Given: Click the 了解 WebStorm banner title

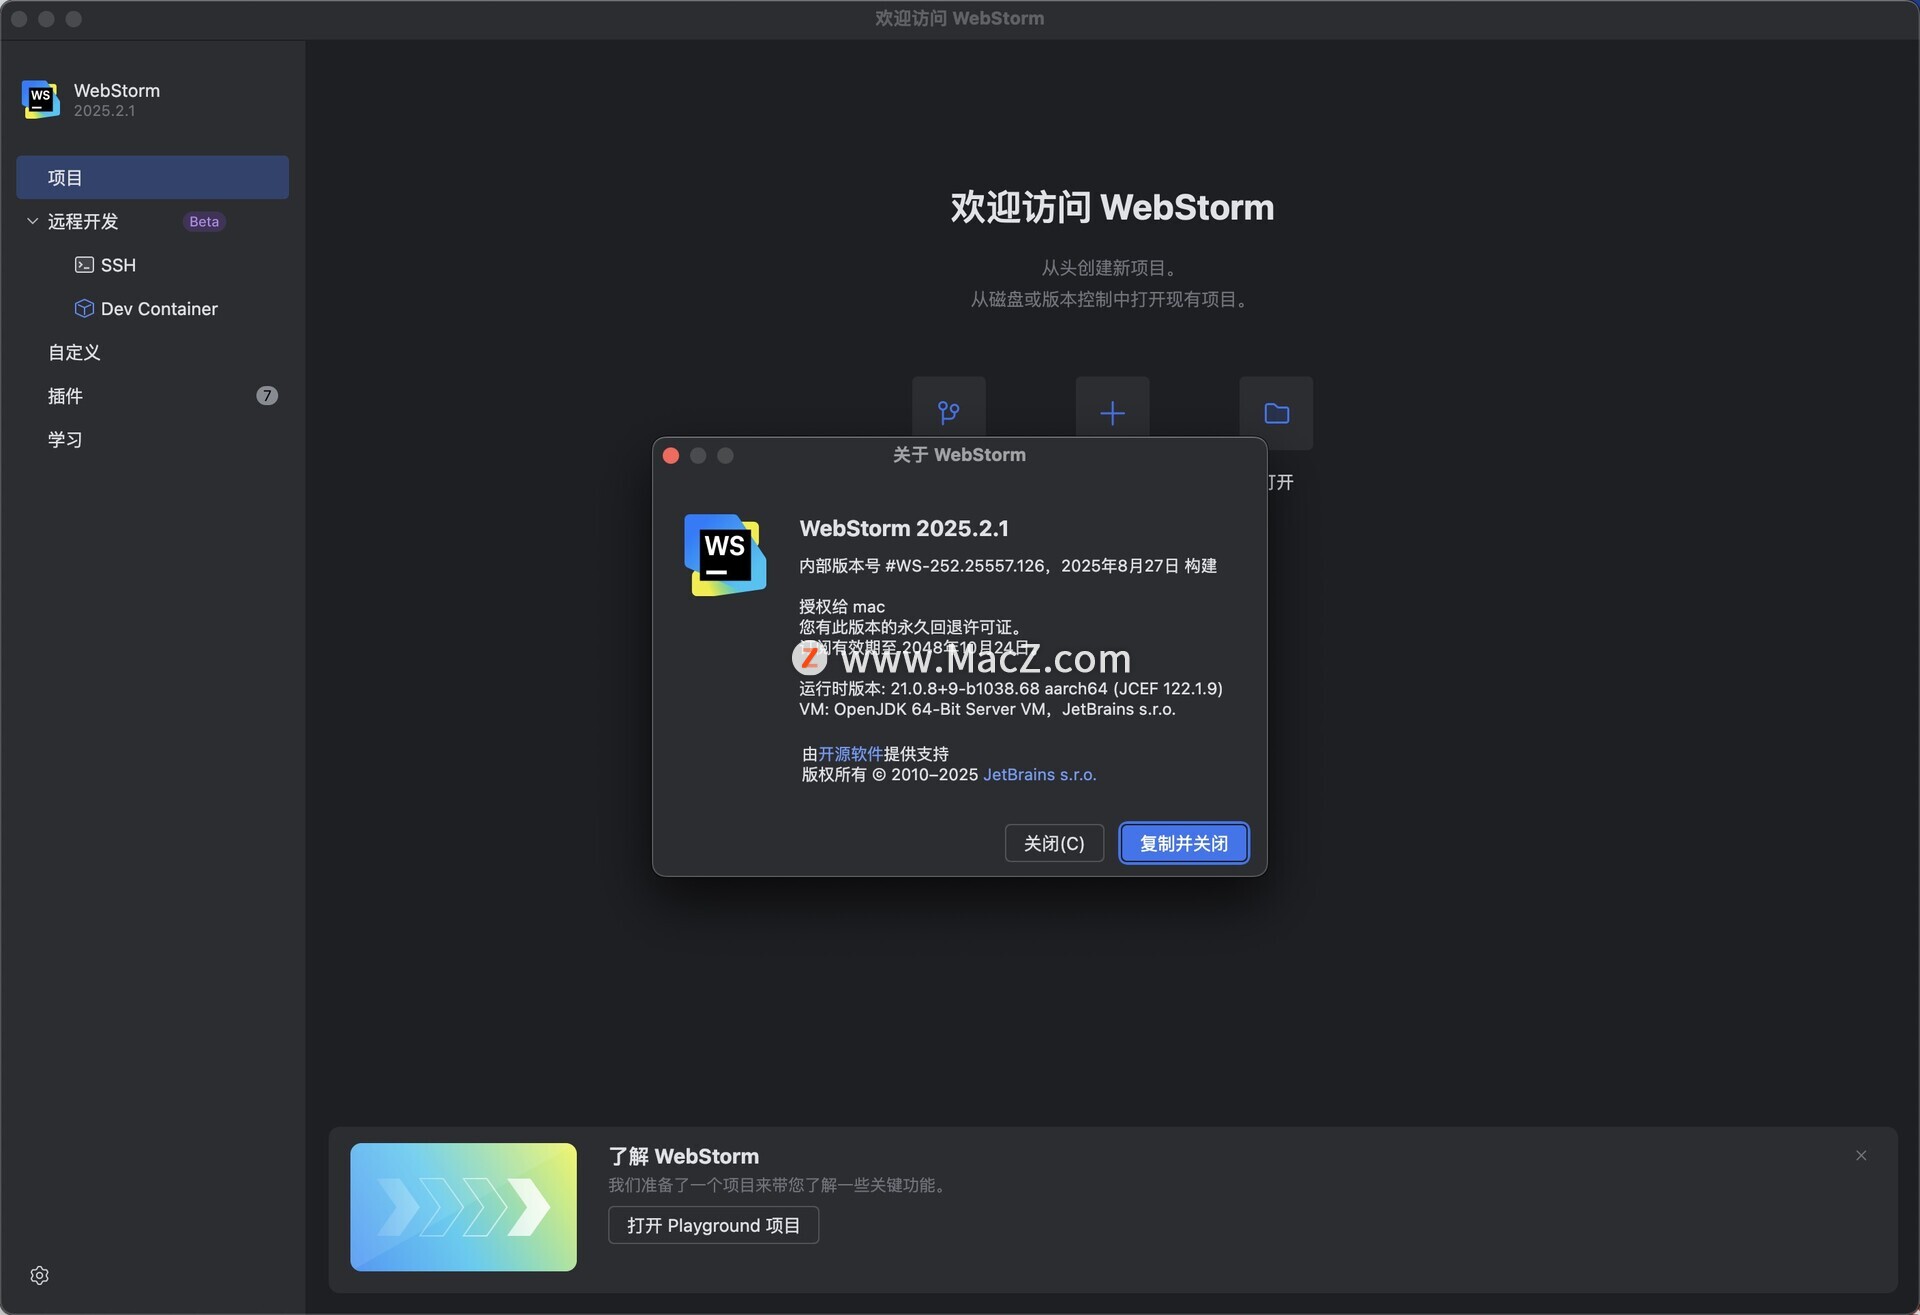Looking at the screenshot, I should (684, 1156).
